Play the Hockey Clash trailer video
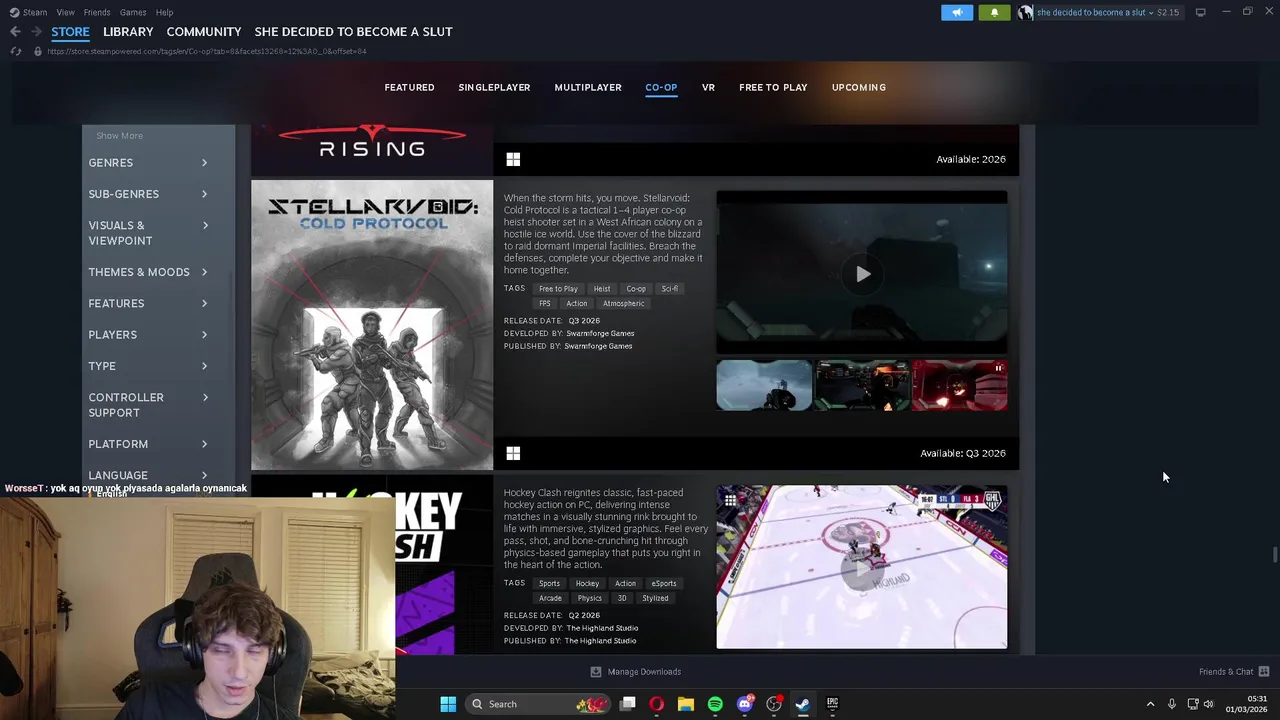Viewport: 1280px width, 720px height. 862,568
